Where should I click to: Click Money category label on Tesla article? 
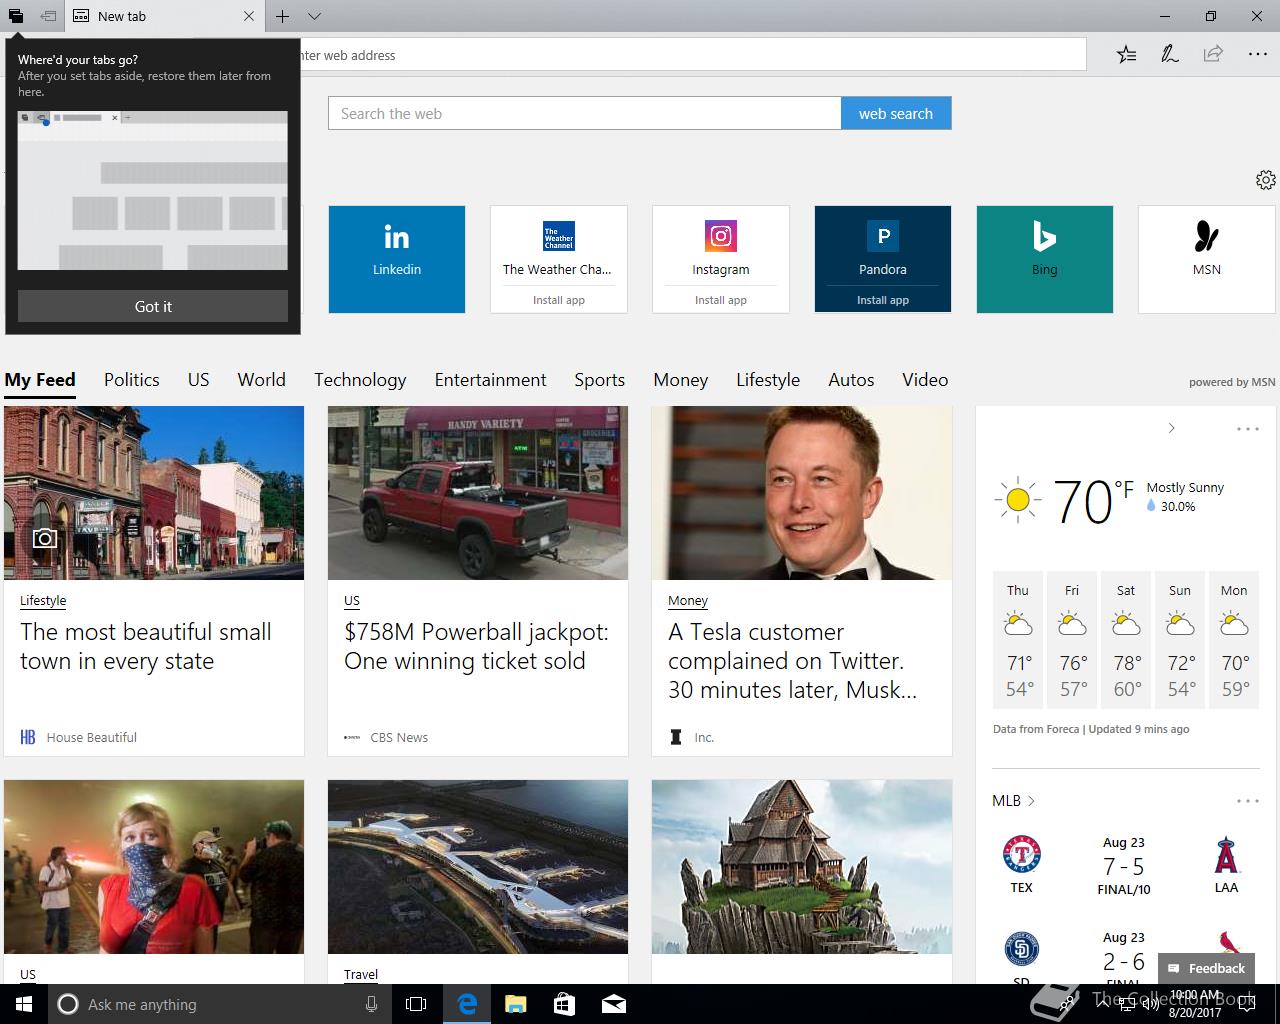click(x=688, y=601)
